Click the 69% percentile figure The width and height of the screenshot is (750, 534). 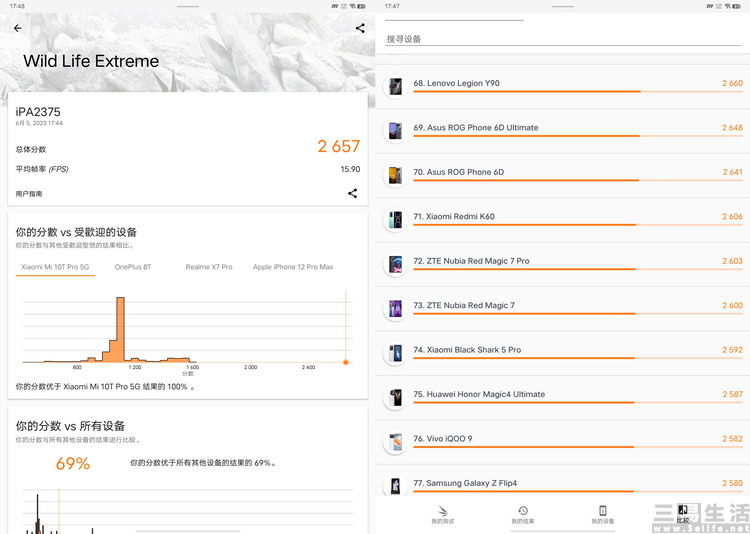point(73,464)
